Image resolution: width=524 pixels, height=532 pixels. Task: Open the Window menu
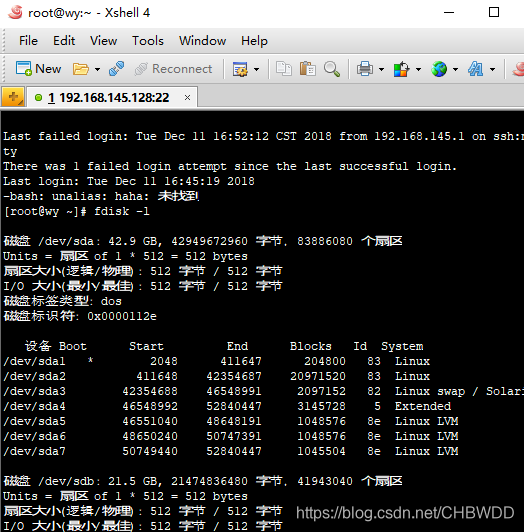[203, 41]
